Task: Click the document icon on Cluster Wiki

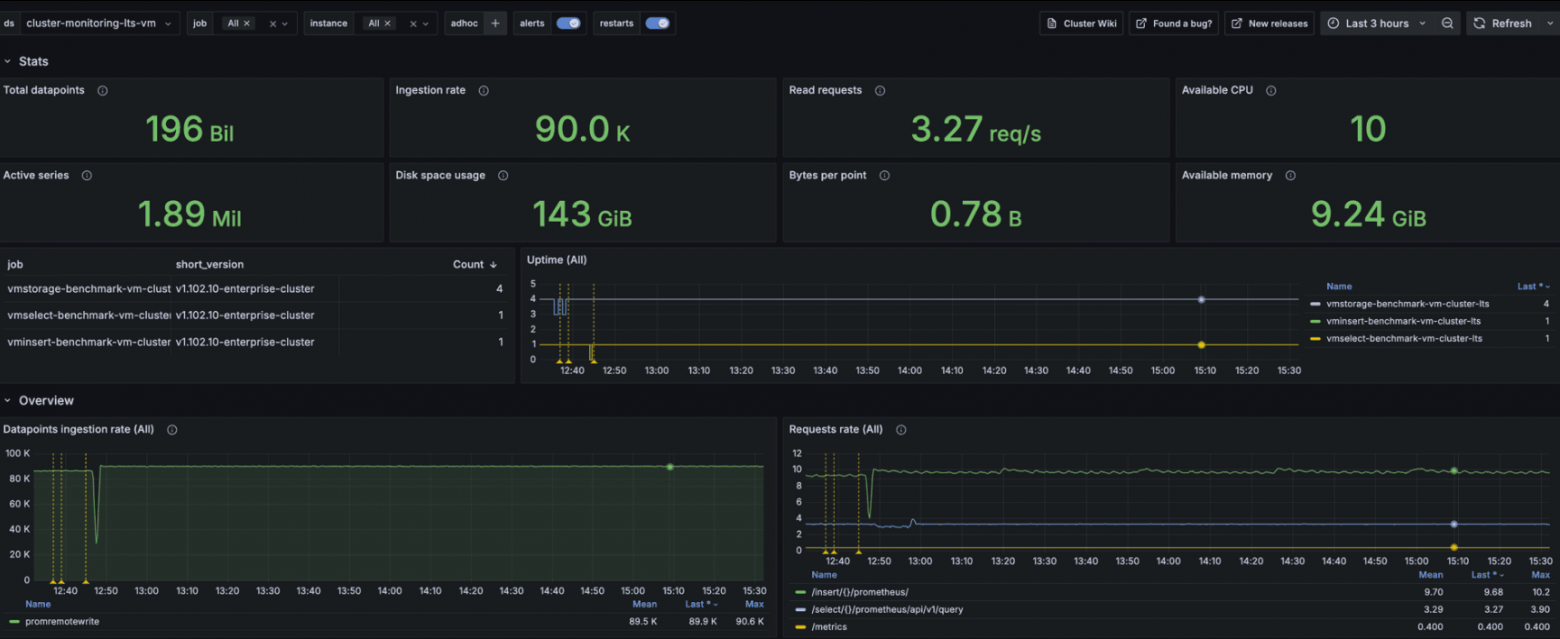Action: (x=1052, y=23)
